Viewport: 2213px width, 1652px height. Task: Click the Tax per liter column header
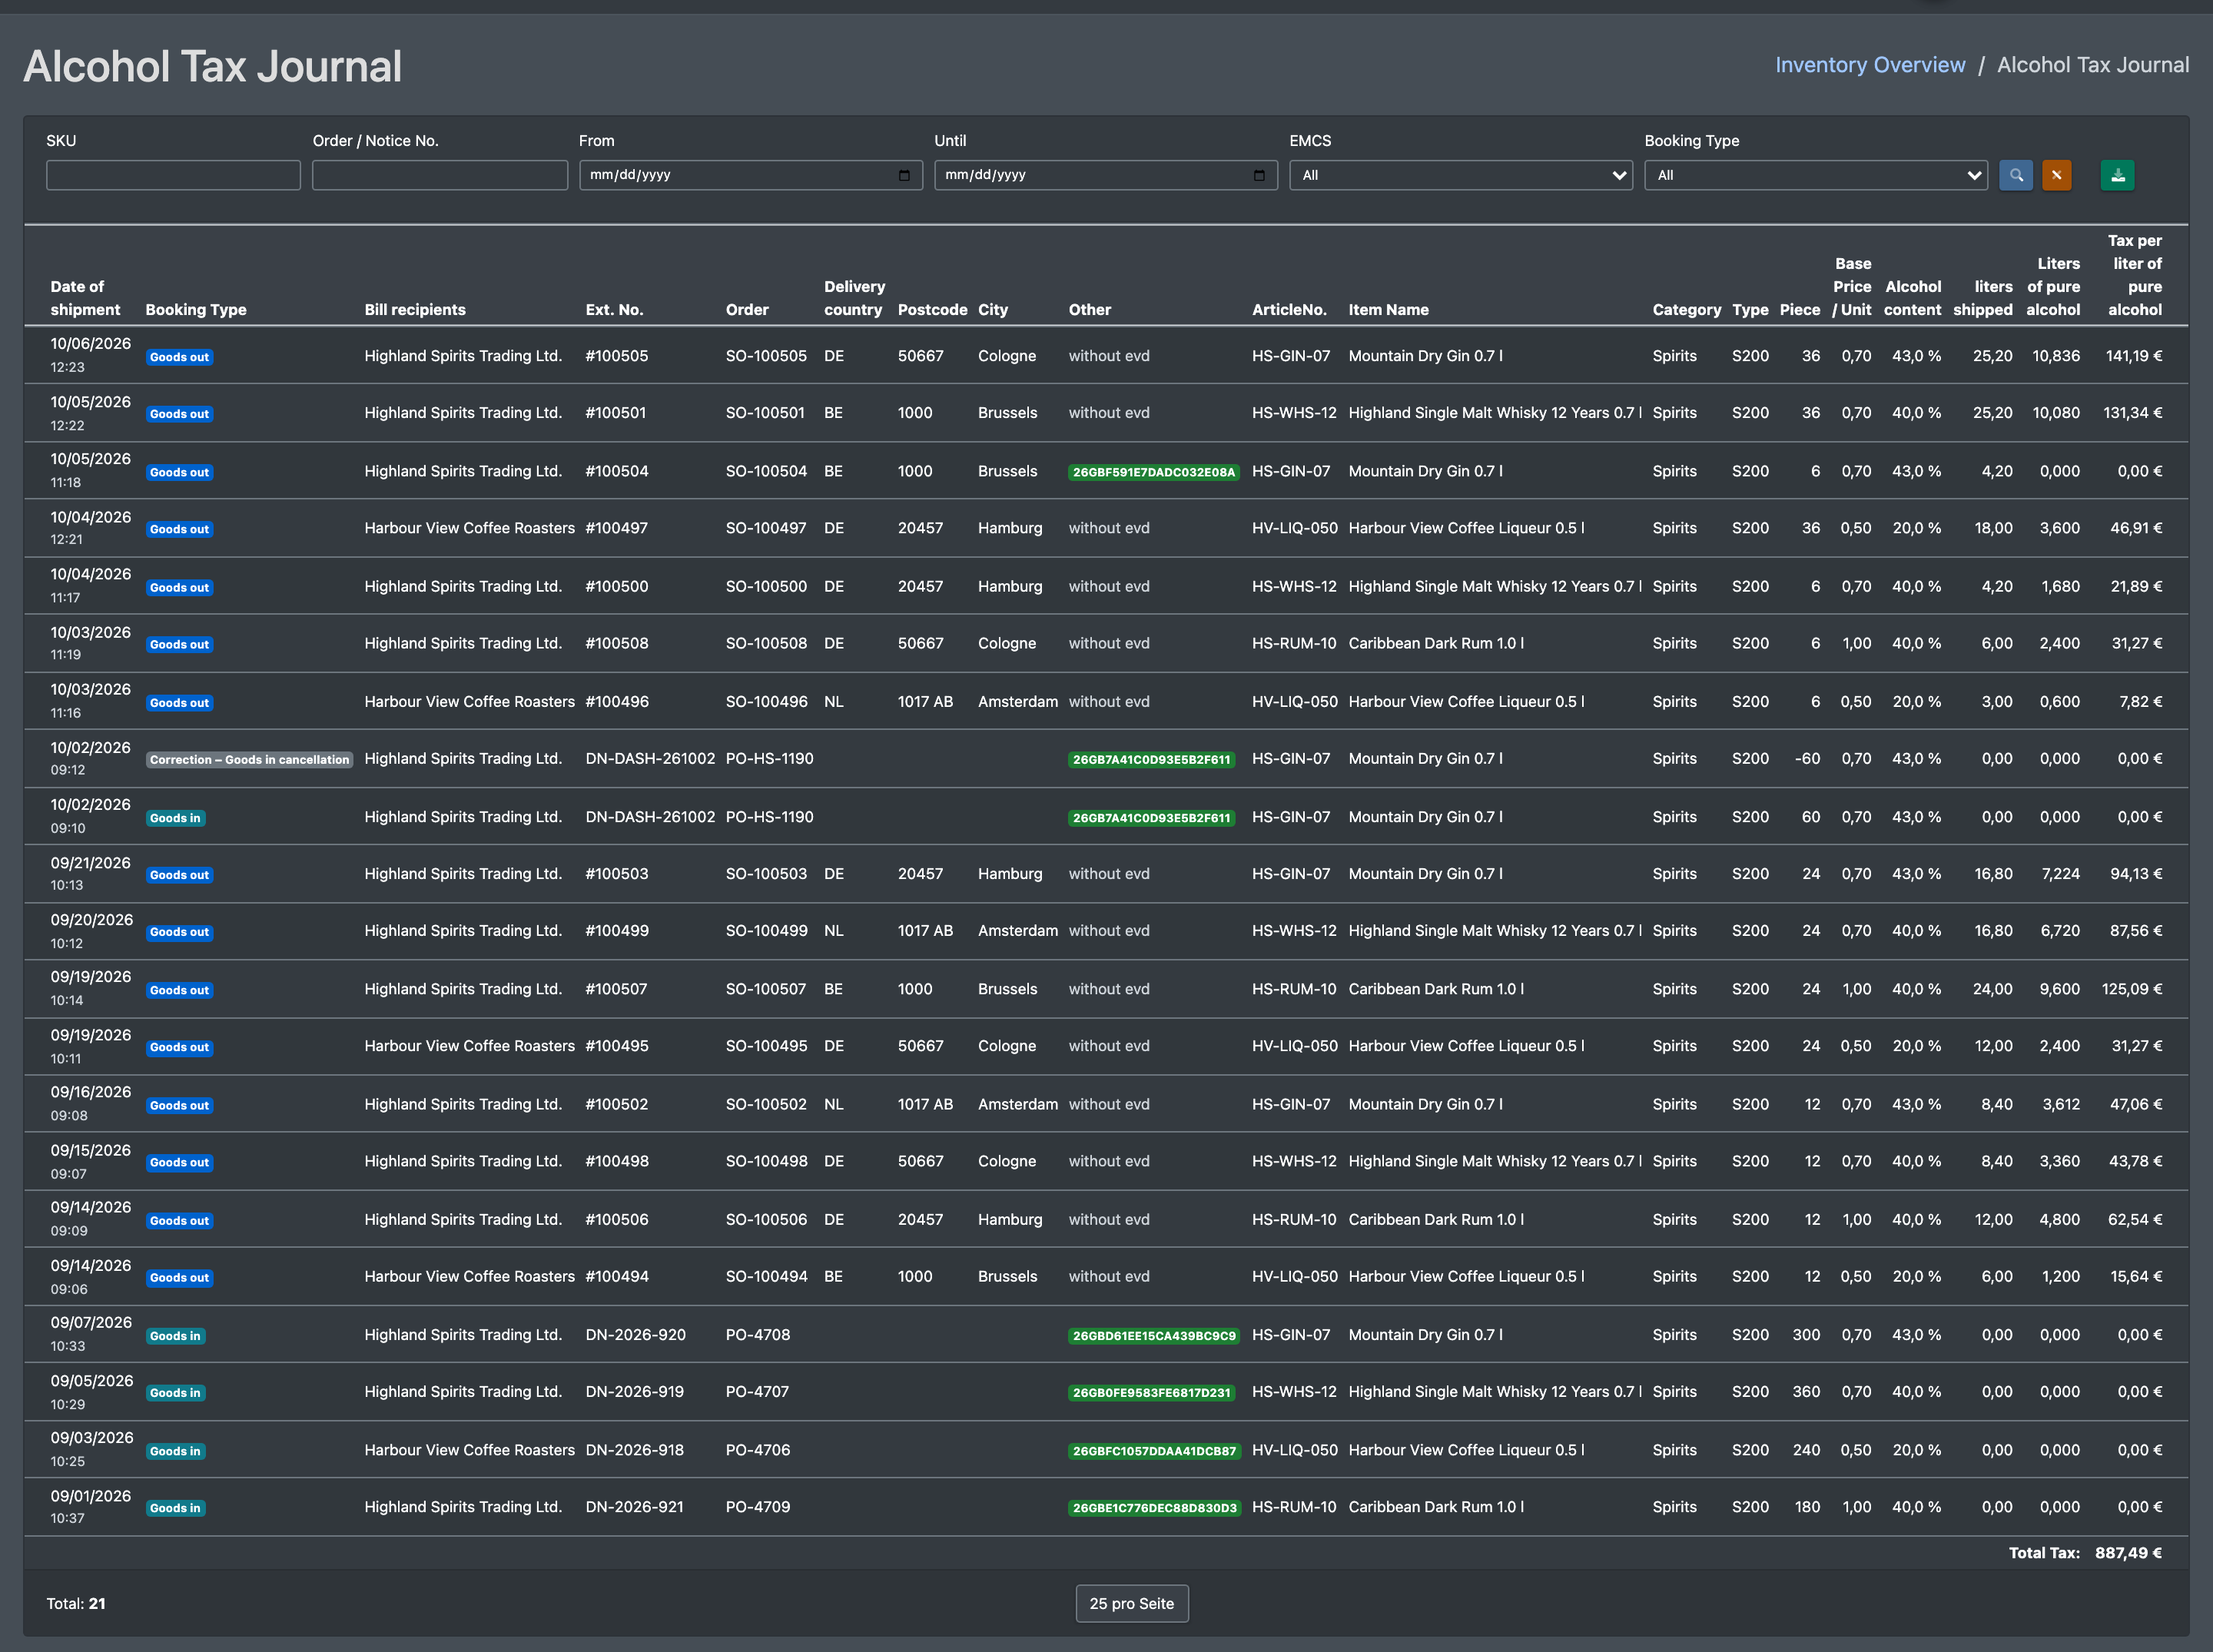tap(2134, 275)
